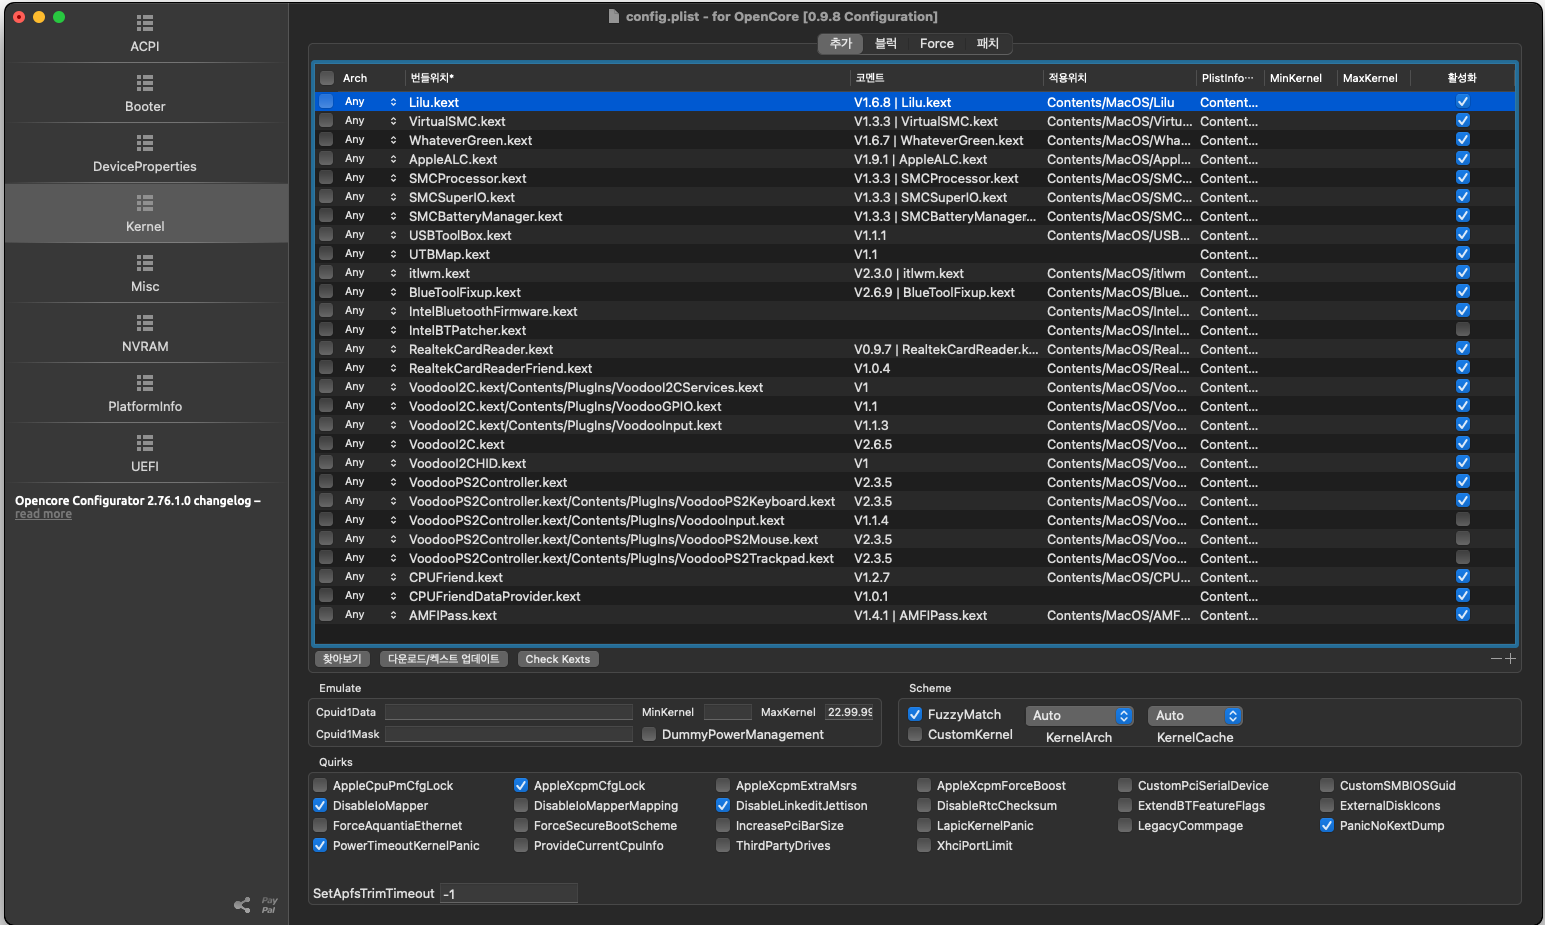Select the Kernel section icon
This screenshot has height=925, width=1545.
[145, 203]
